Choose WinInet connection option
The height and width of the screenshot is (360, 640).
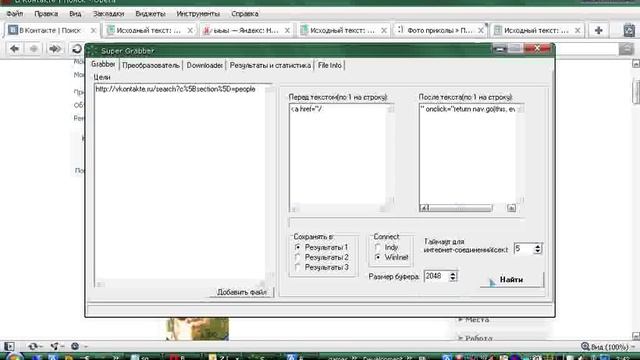click(378, 258)
